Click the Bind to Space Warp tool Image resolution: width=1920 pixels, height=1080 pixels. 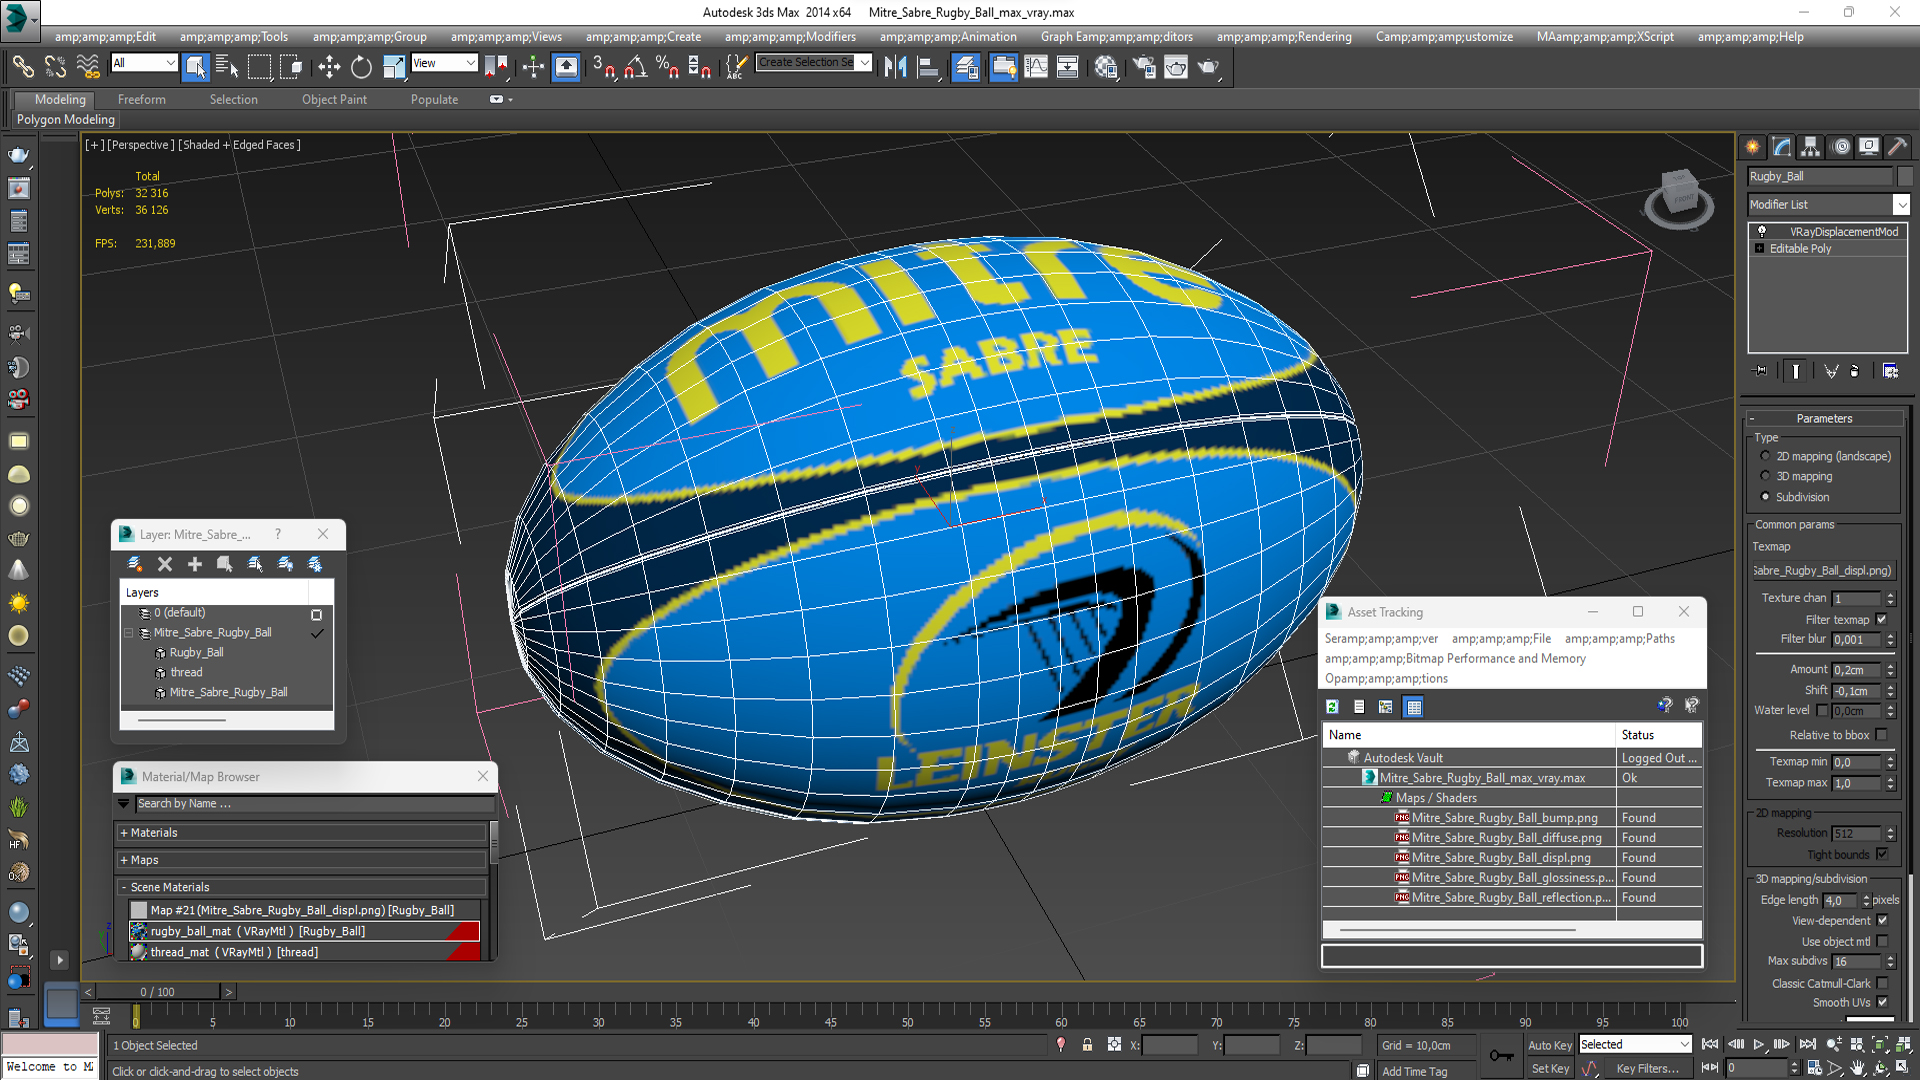tap(88, 67)
